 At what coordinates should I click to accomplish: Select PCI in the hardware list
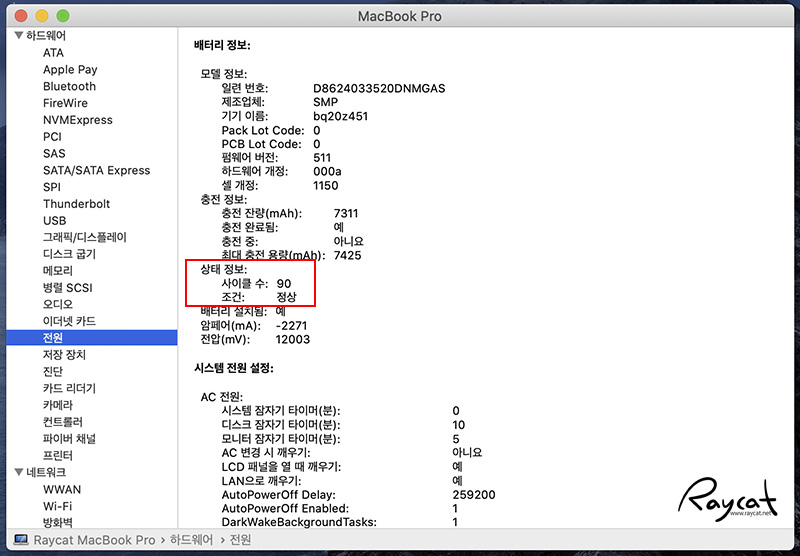[52, 137]
